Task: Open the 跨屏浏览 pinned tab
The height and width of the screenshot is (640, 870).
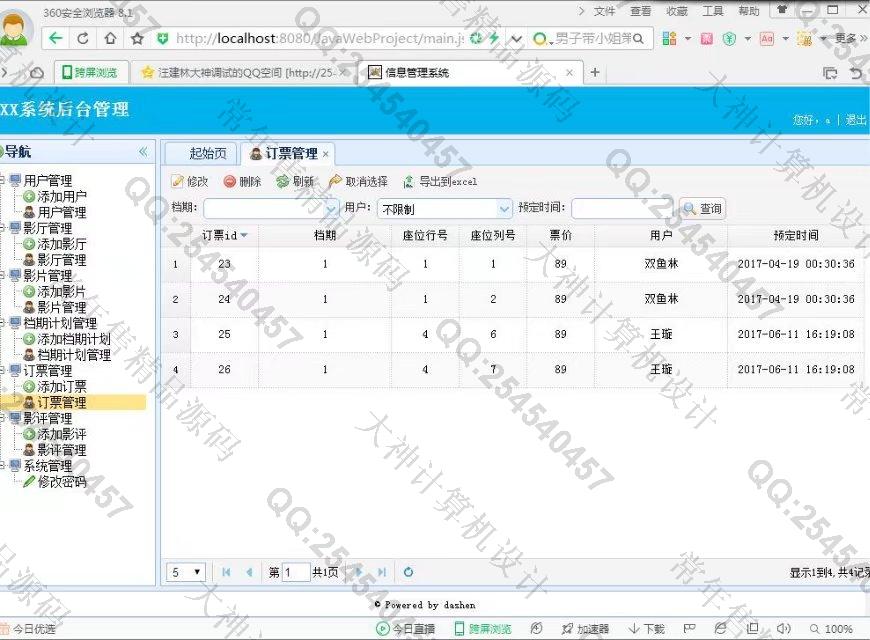Action: [90, 72]
